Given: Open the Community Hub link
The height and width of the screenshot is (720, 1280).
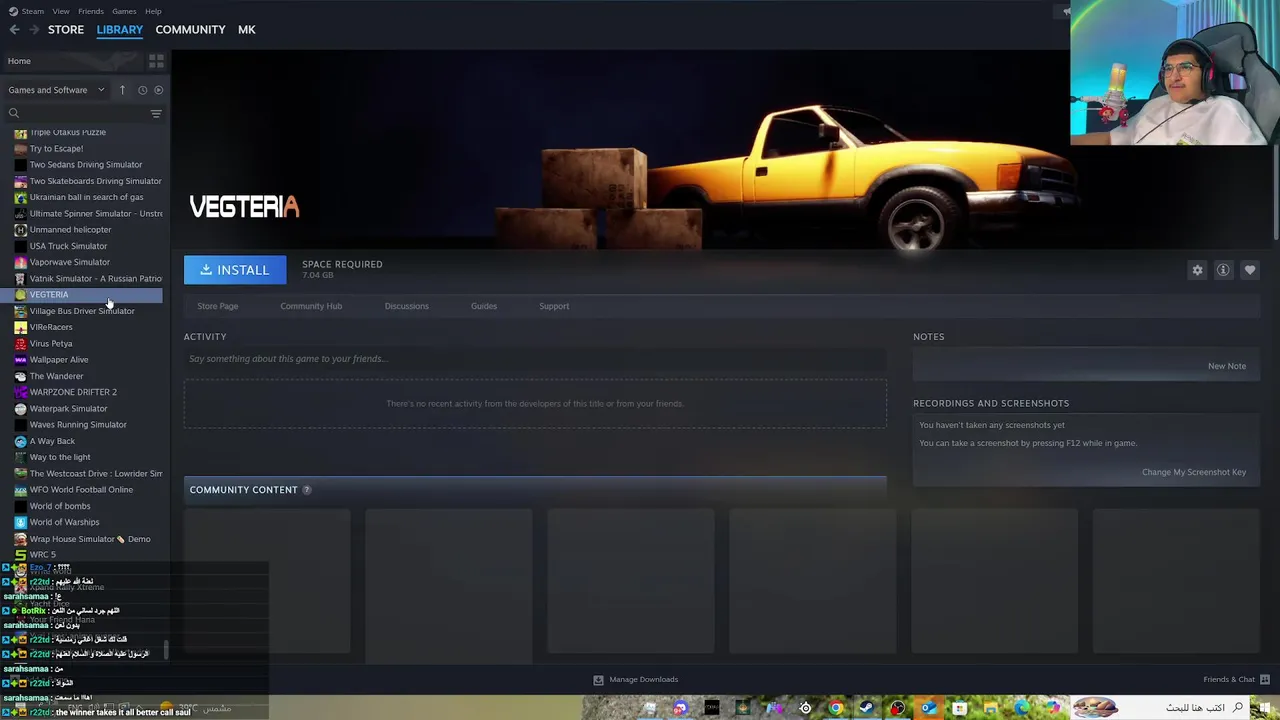Looking at the screenshot, I should point(311,306).
